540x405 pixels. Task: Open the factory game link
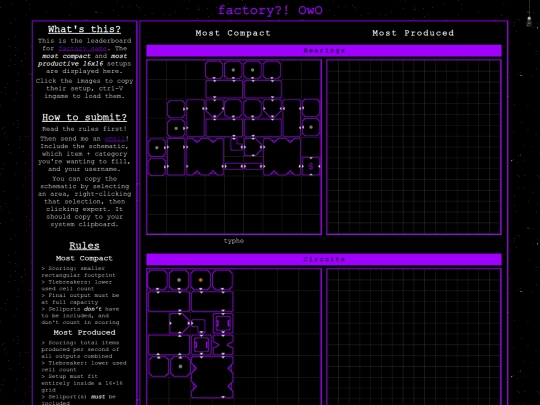click(x=82, y=49)
